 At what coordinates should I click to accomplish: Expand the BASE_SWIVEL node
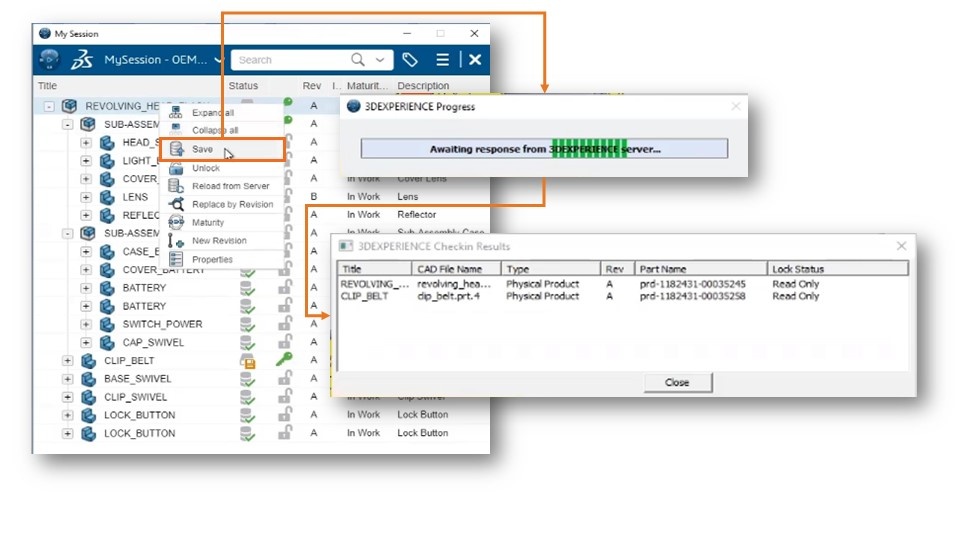pos(67,378)
